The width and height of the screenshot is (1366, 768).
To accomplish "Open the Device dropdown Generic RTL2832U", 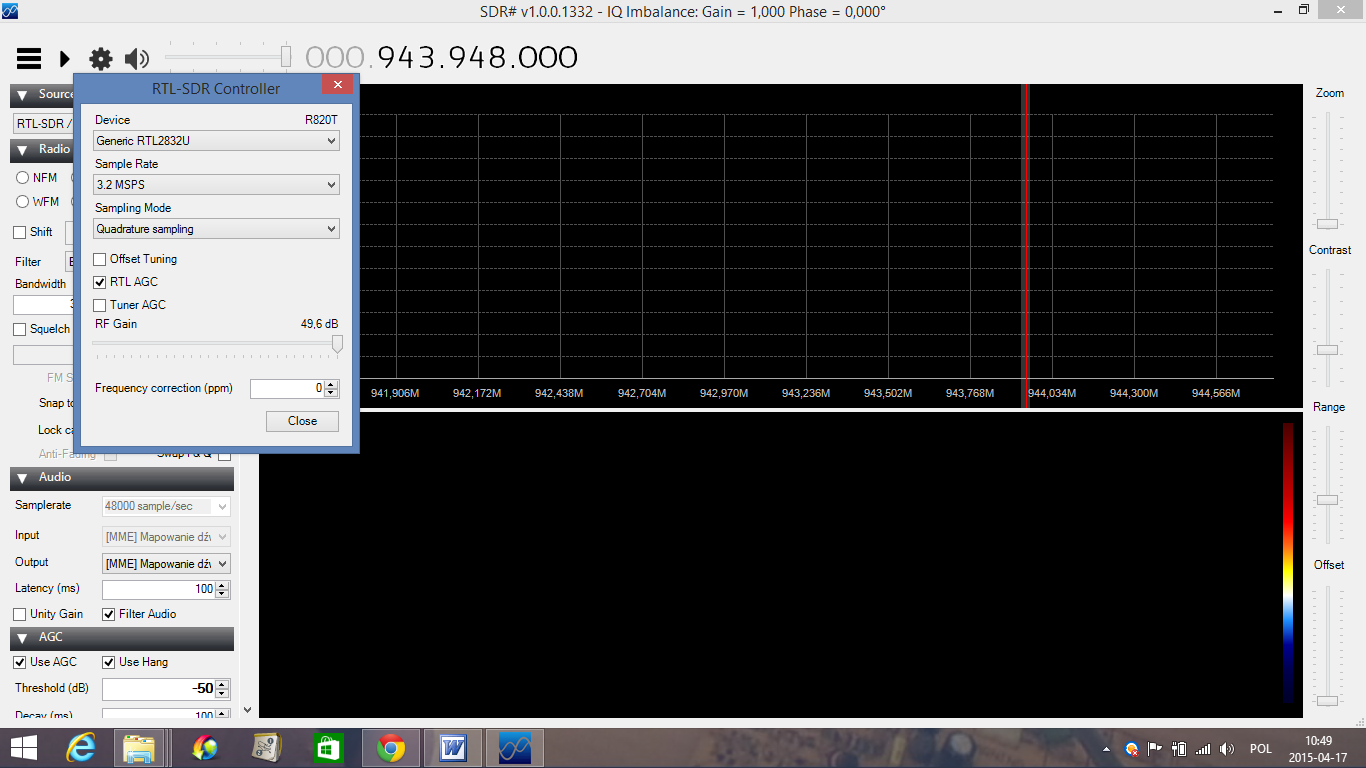I will [x=217, y=141].
